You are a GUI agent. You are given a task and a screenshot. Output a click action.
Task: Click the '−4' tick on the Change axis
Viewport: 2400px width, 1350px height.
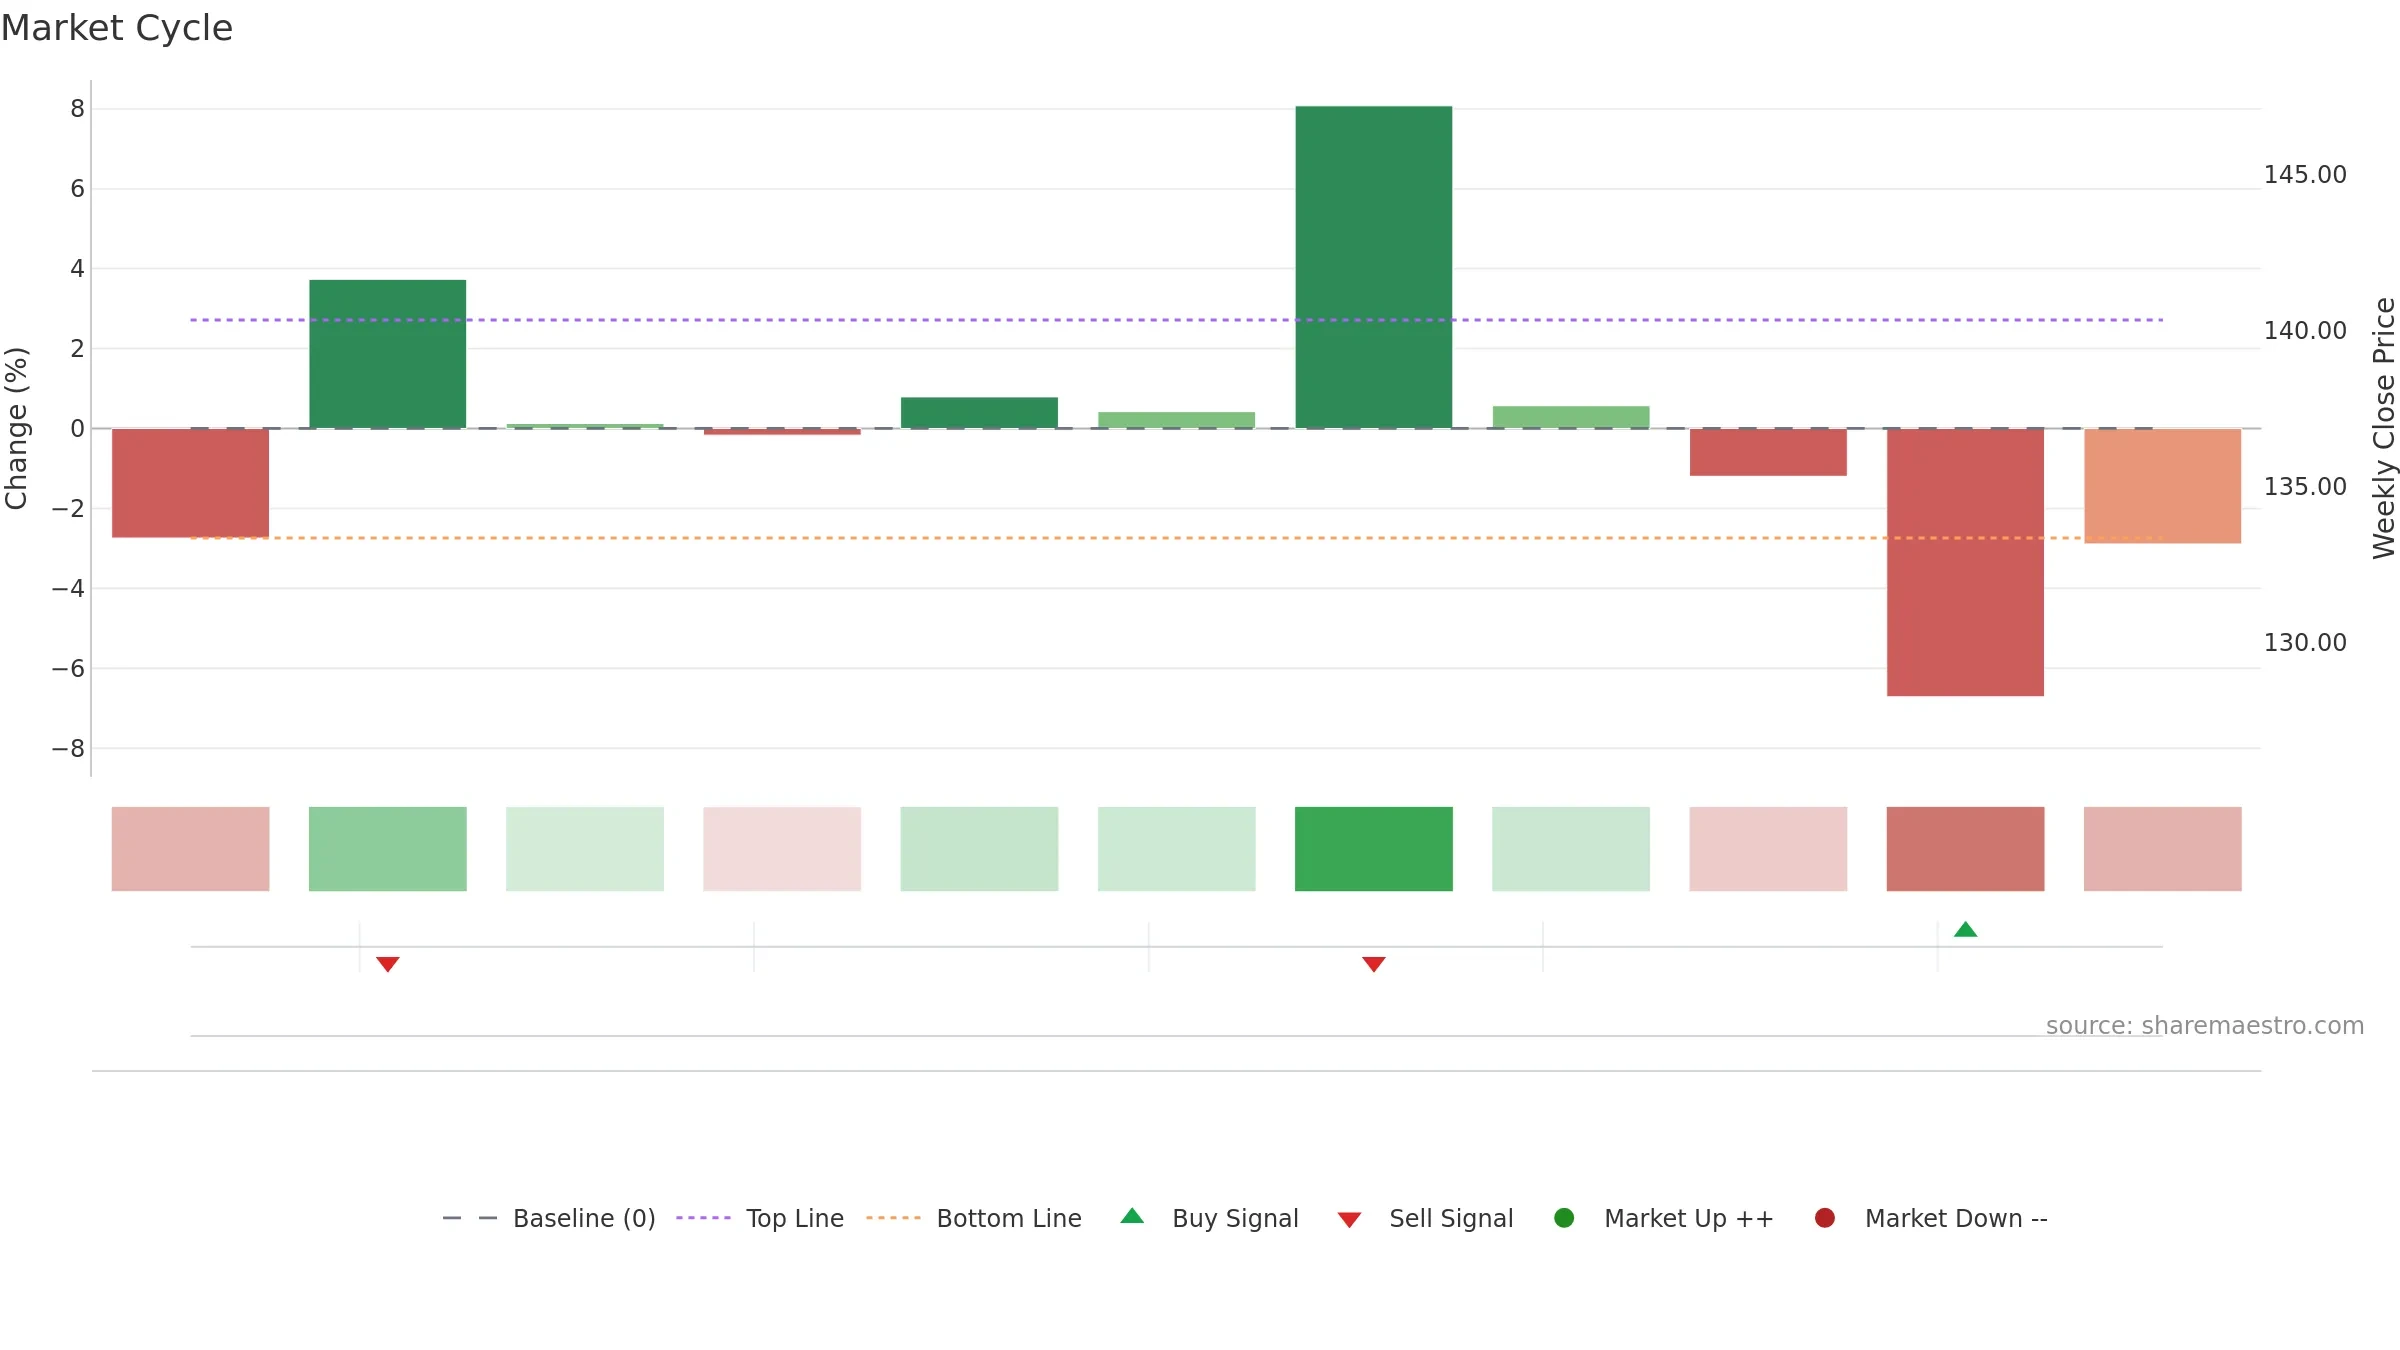pos(68,589)
